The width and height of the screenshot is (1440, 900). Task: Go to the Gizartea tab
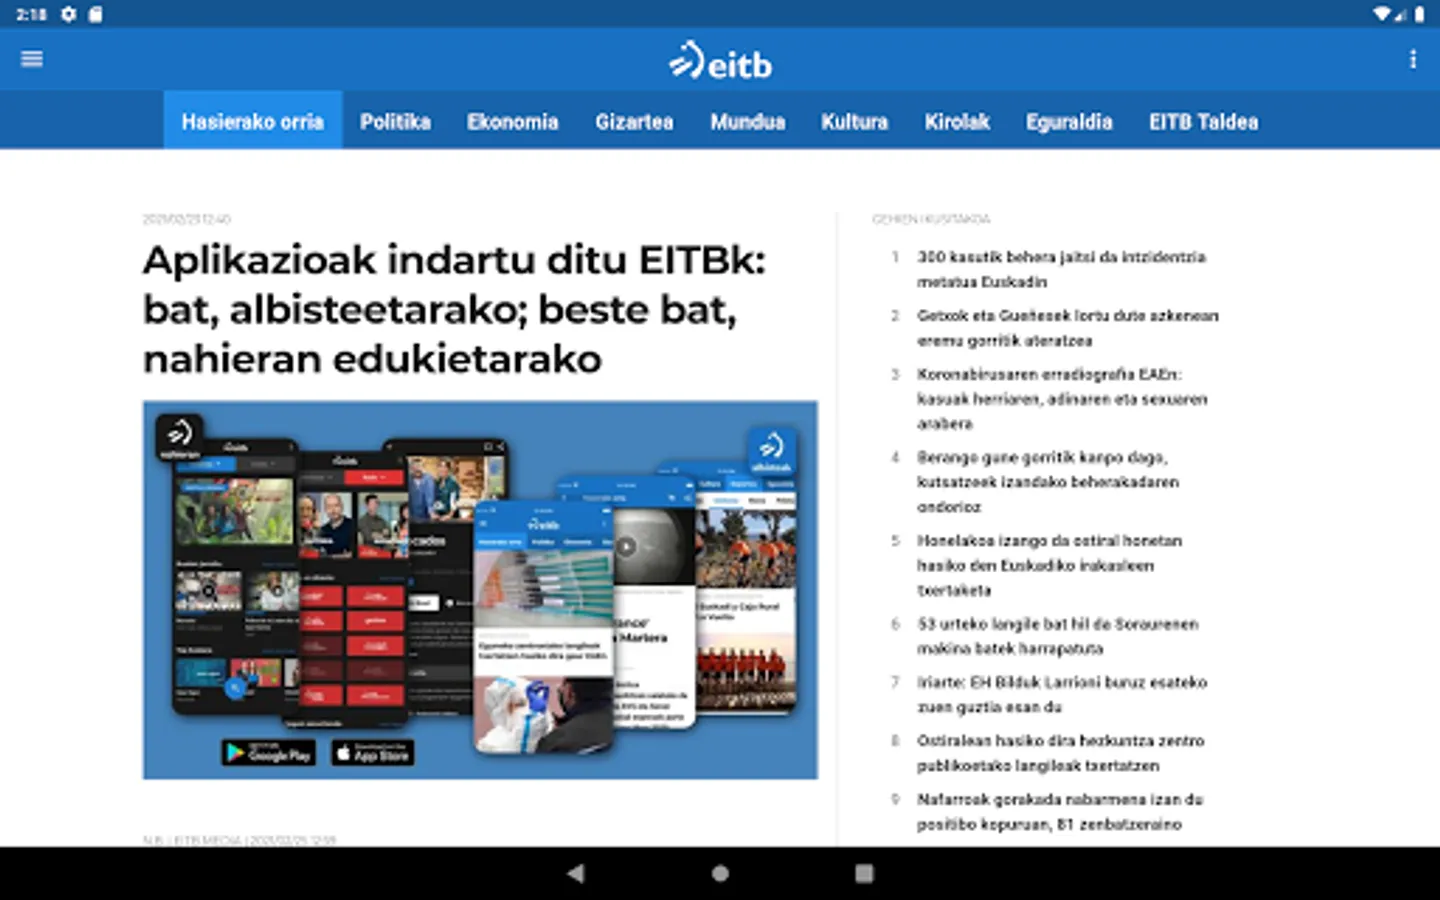[x=634, y=122]
